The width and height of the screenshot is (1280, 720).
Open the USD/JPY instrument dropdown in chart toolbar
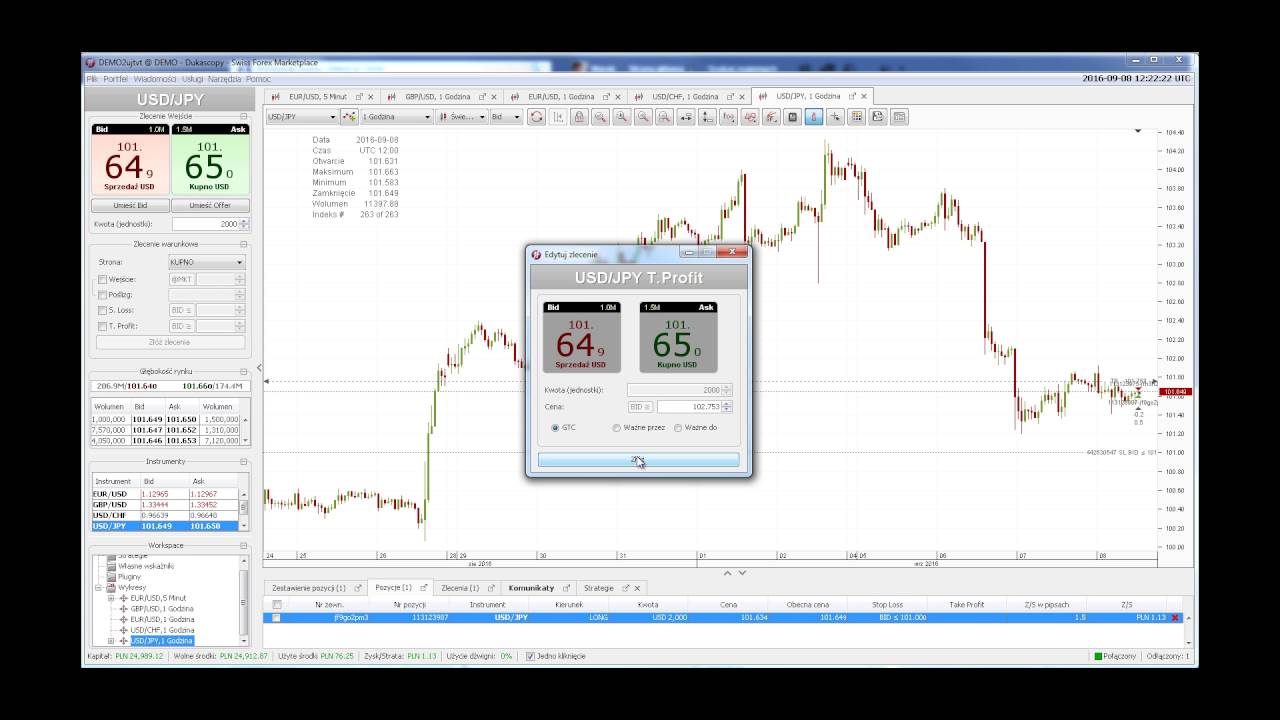301,117
